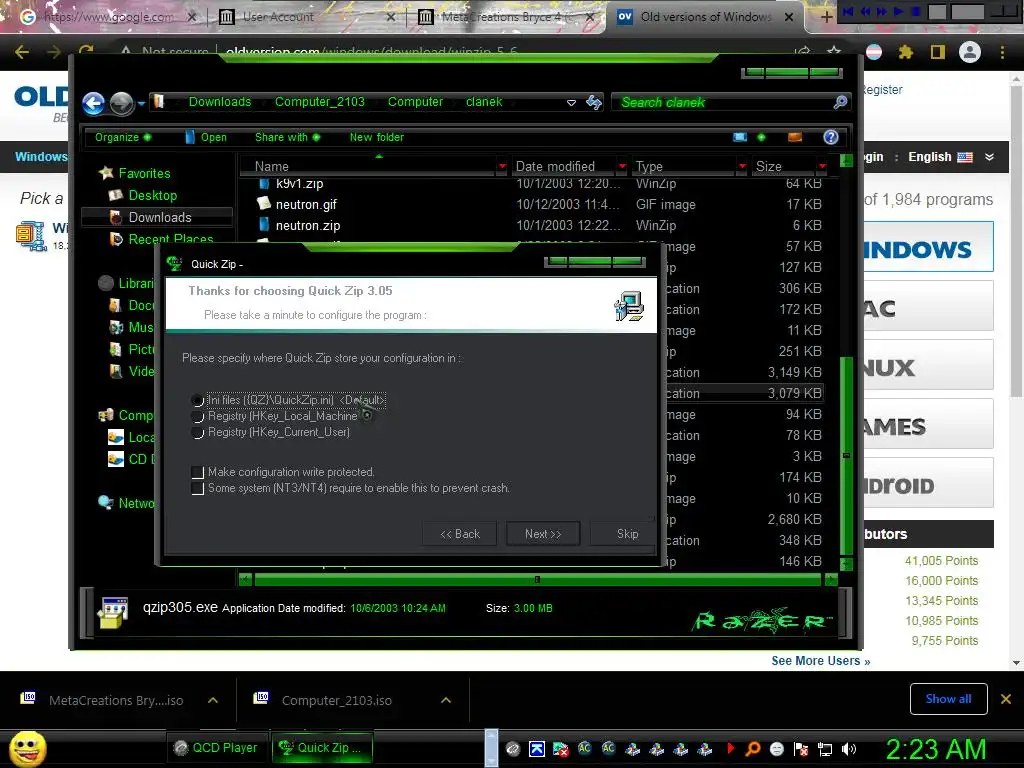Click New folder in Explorer toolbar
1024x768 pixels.
coord(377,137)
